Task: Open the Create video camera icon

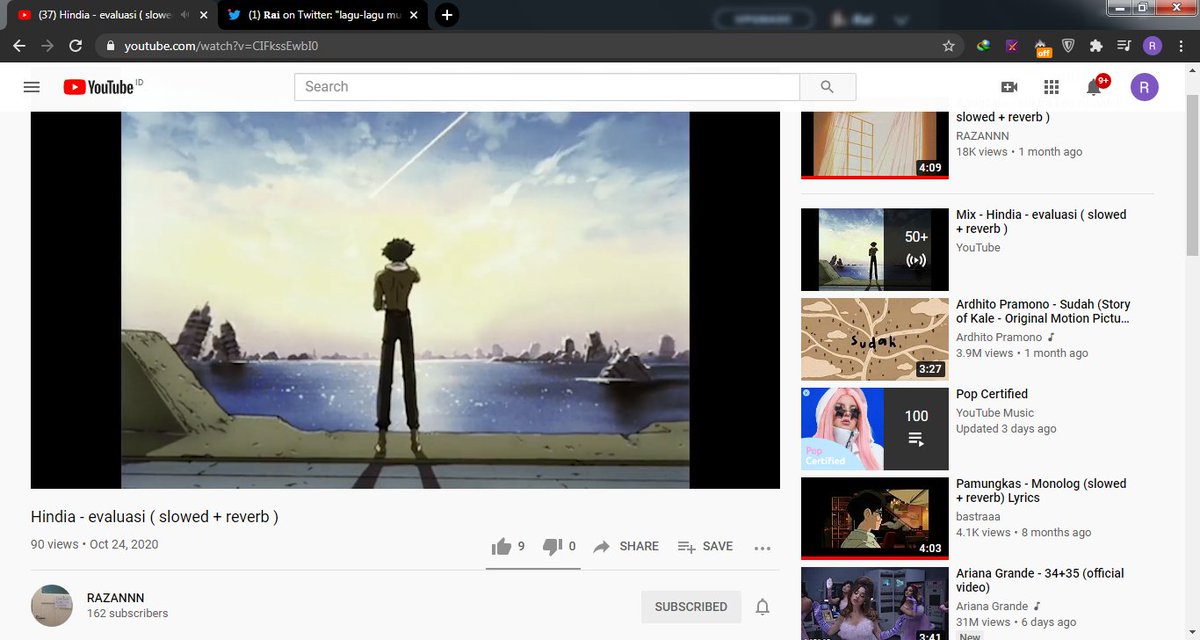Action: pos(1009,87)
